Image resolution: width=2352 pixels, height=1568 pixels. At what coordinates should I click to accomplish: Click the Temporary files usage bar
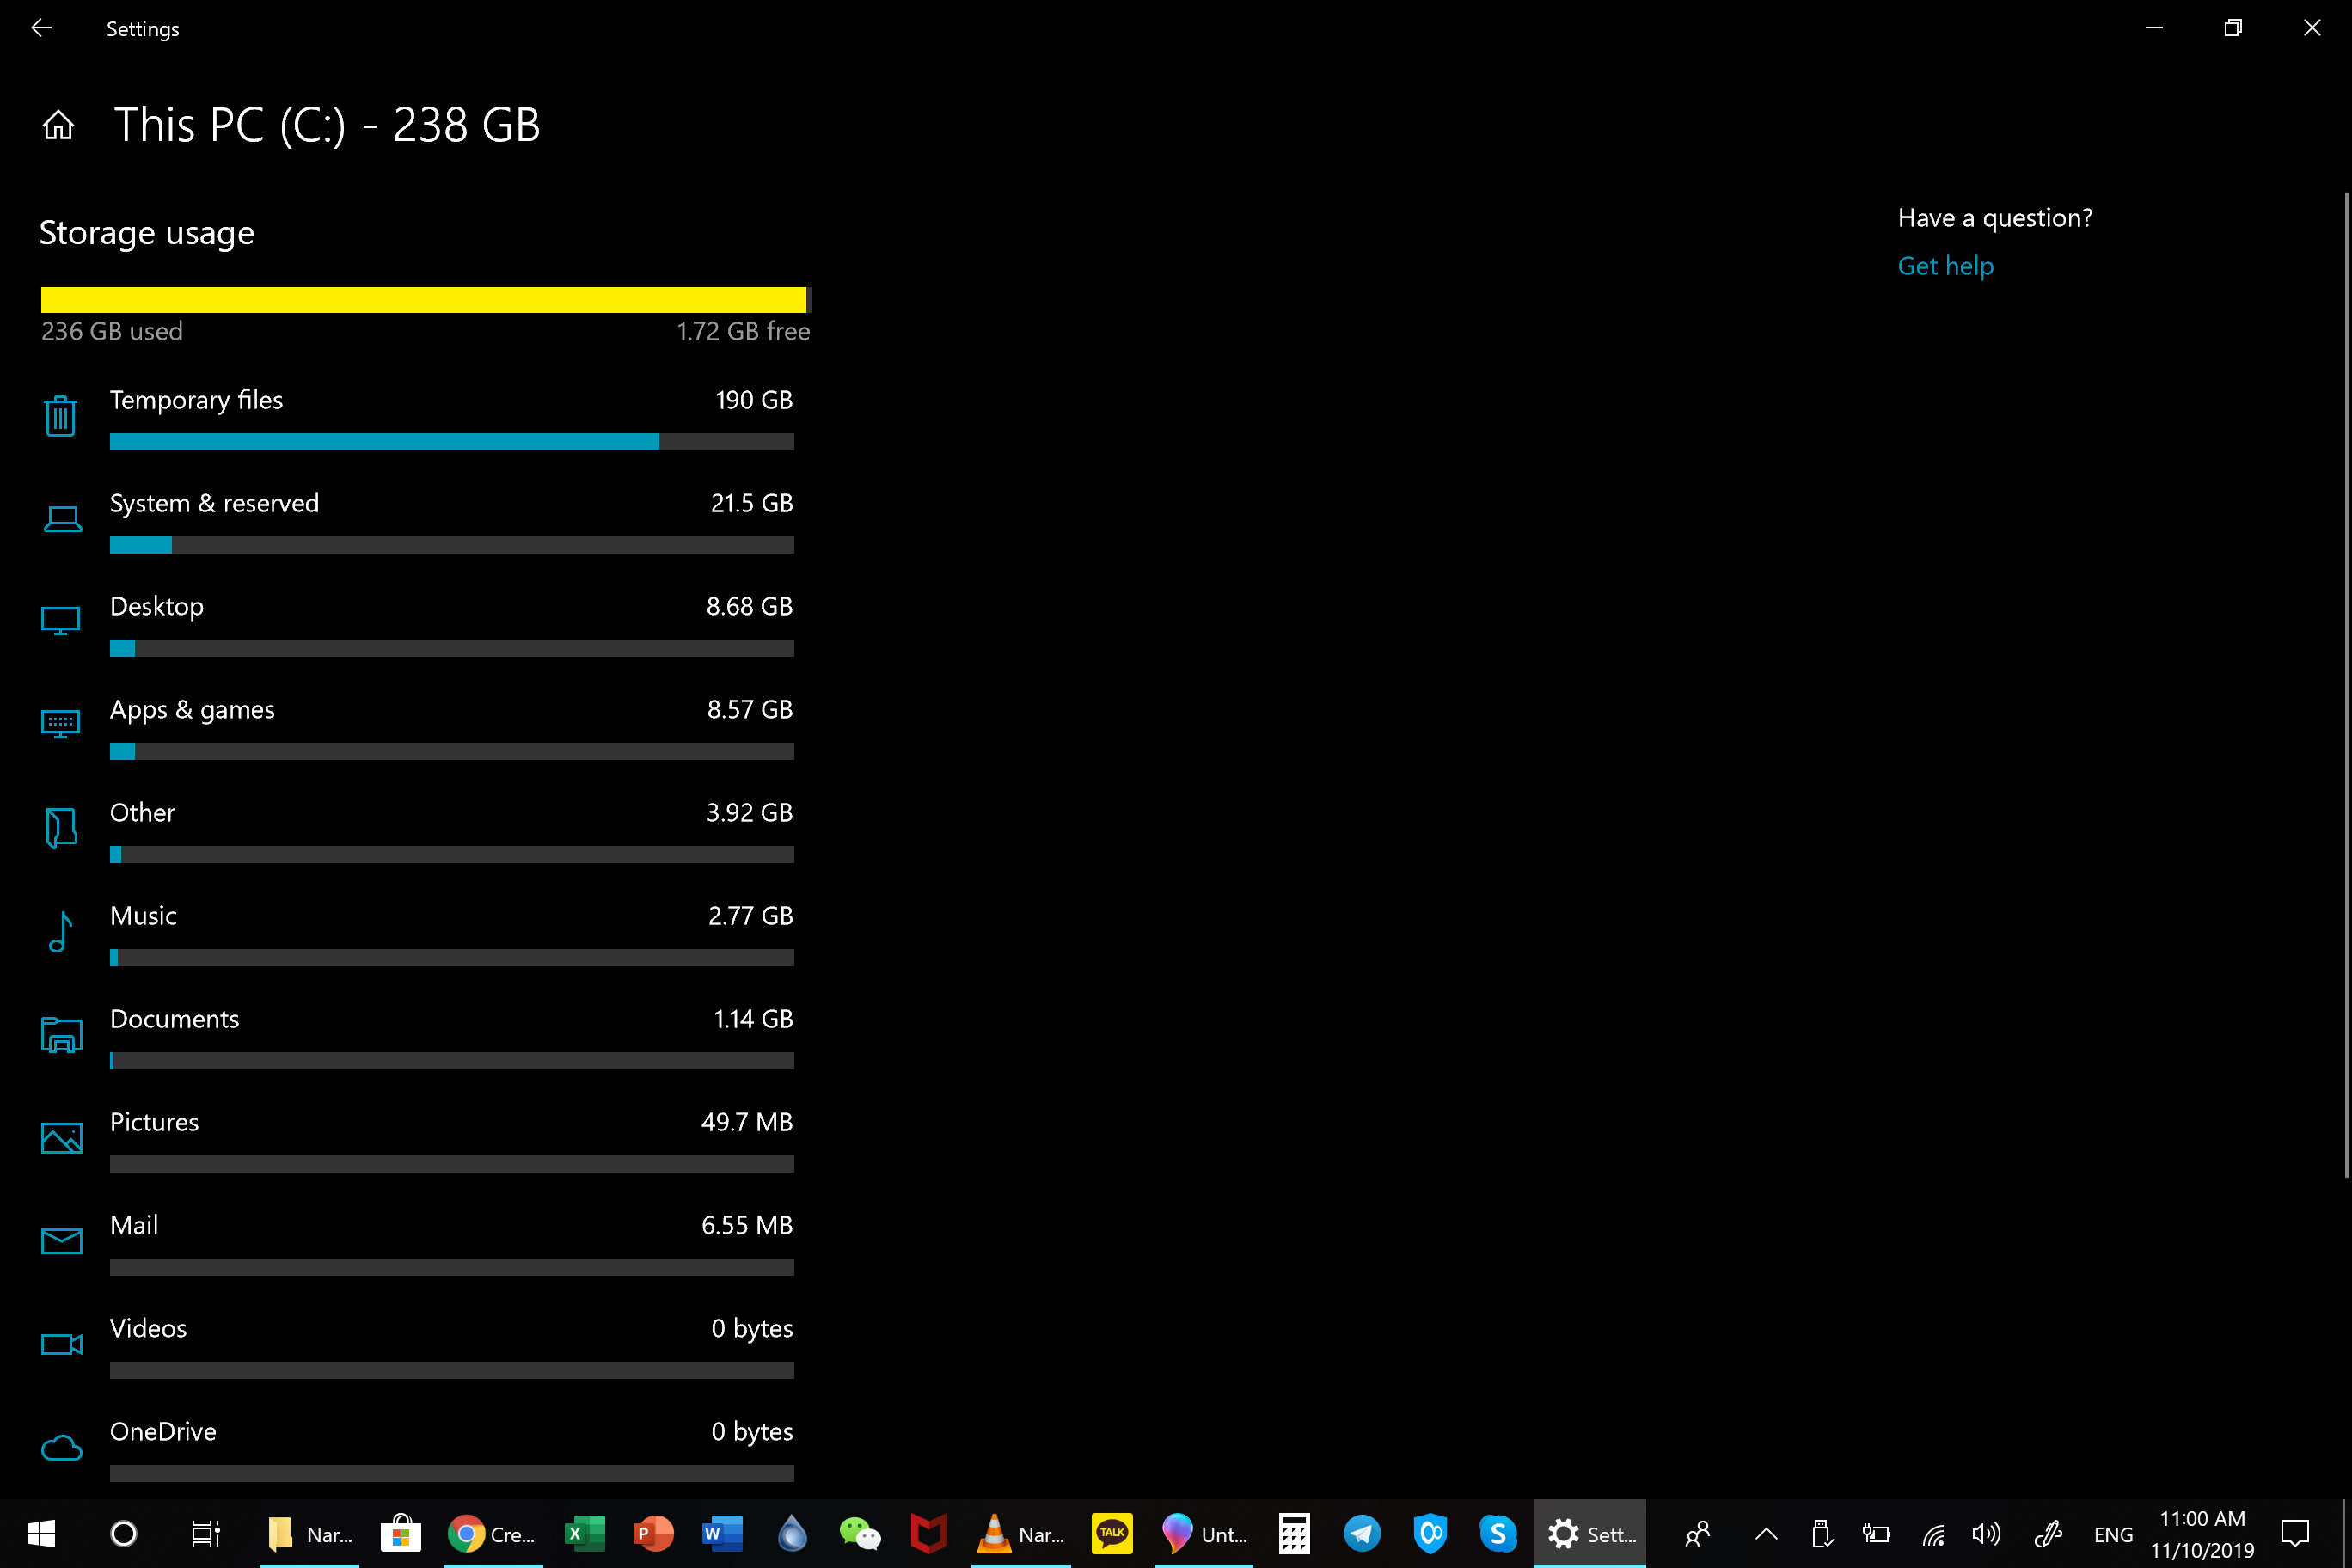451,442
